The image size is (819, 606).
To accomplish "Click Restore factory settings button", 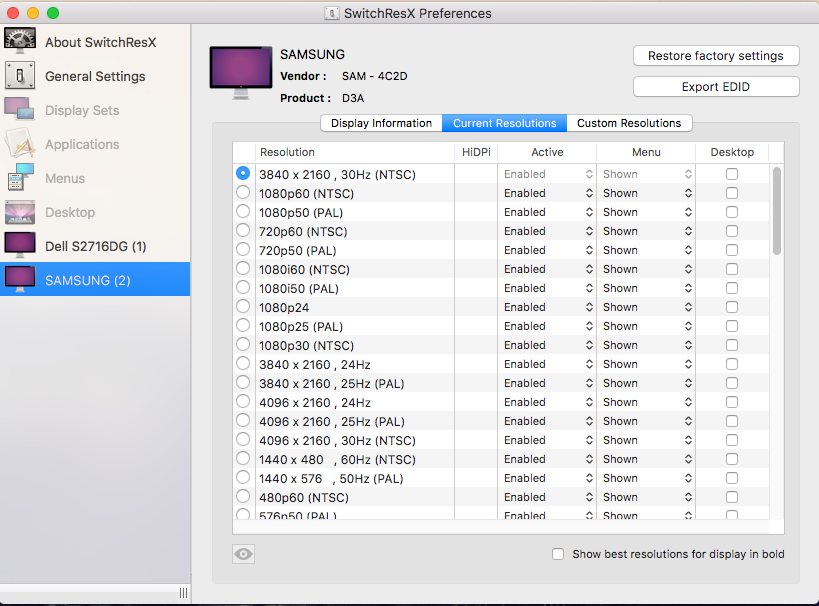I will click(x=716, y=56).
